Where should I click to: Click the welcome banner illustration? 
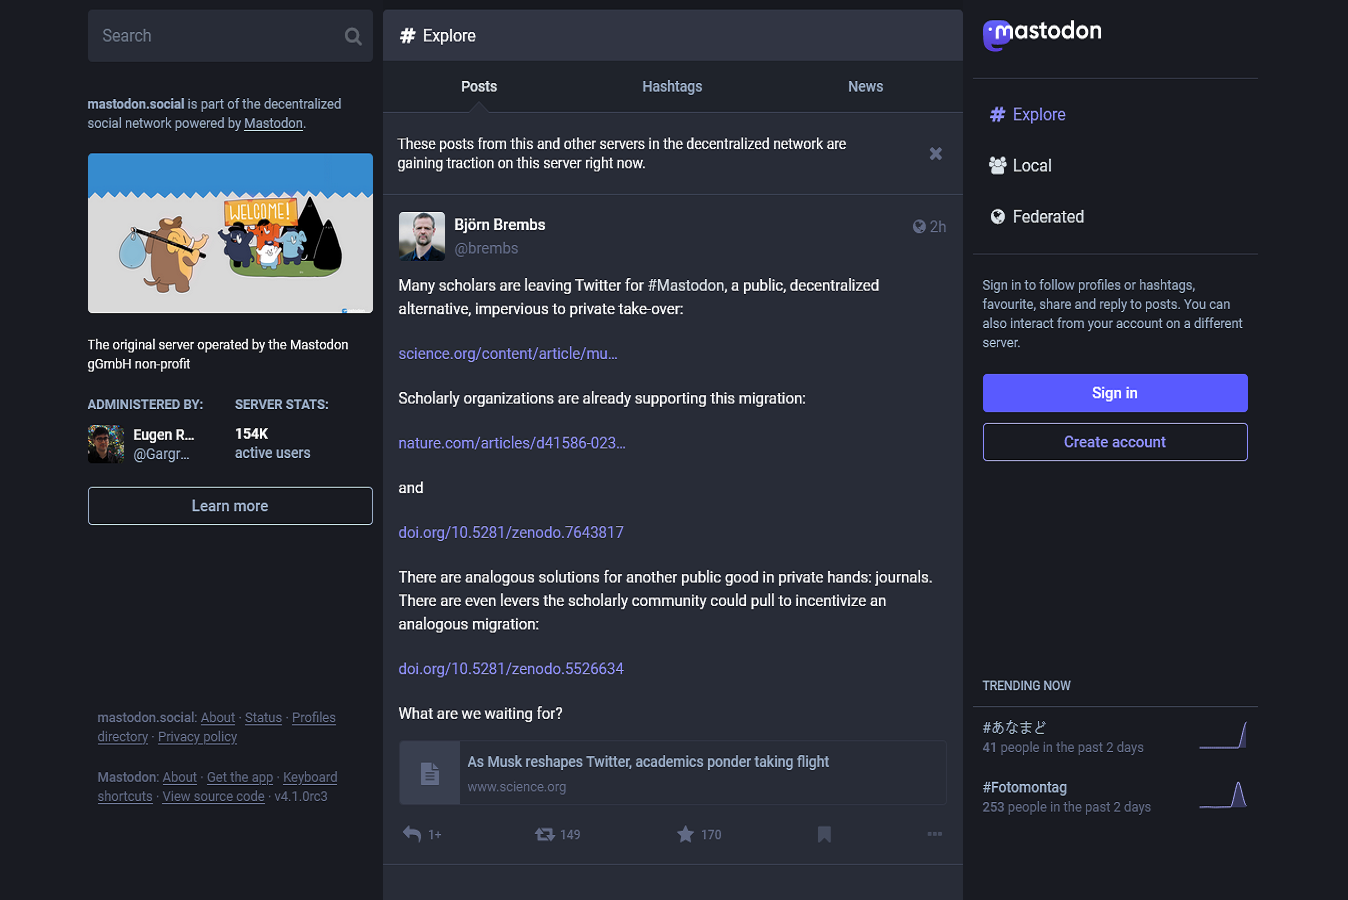click(x=230, y=233)
